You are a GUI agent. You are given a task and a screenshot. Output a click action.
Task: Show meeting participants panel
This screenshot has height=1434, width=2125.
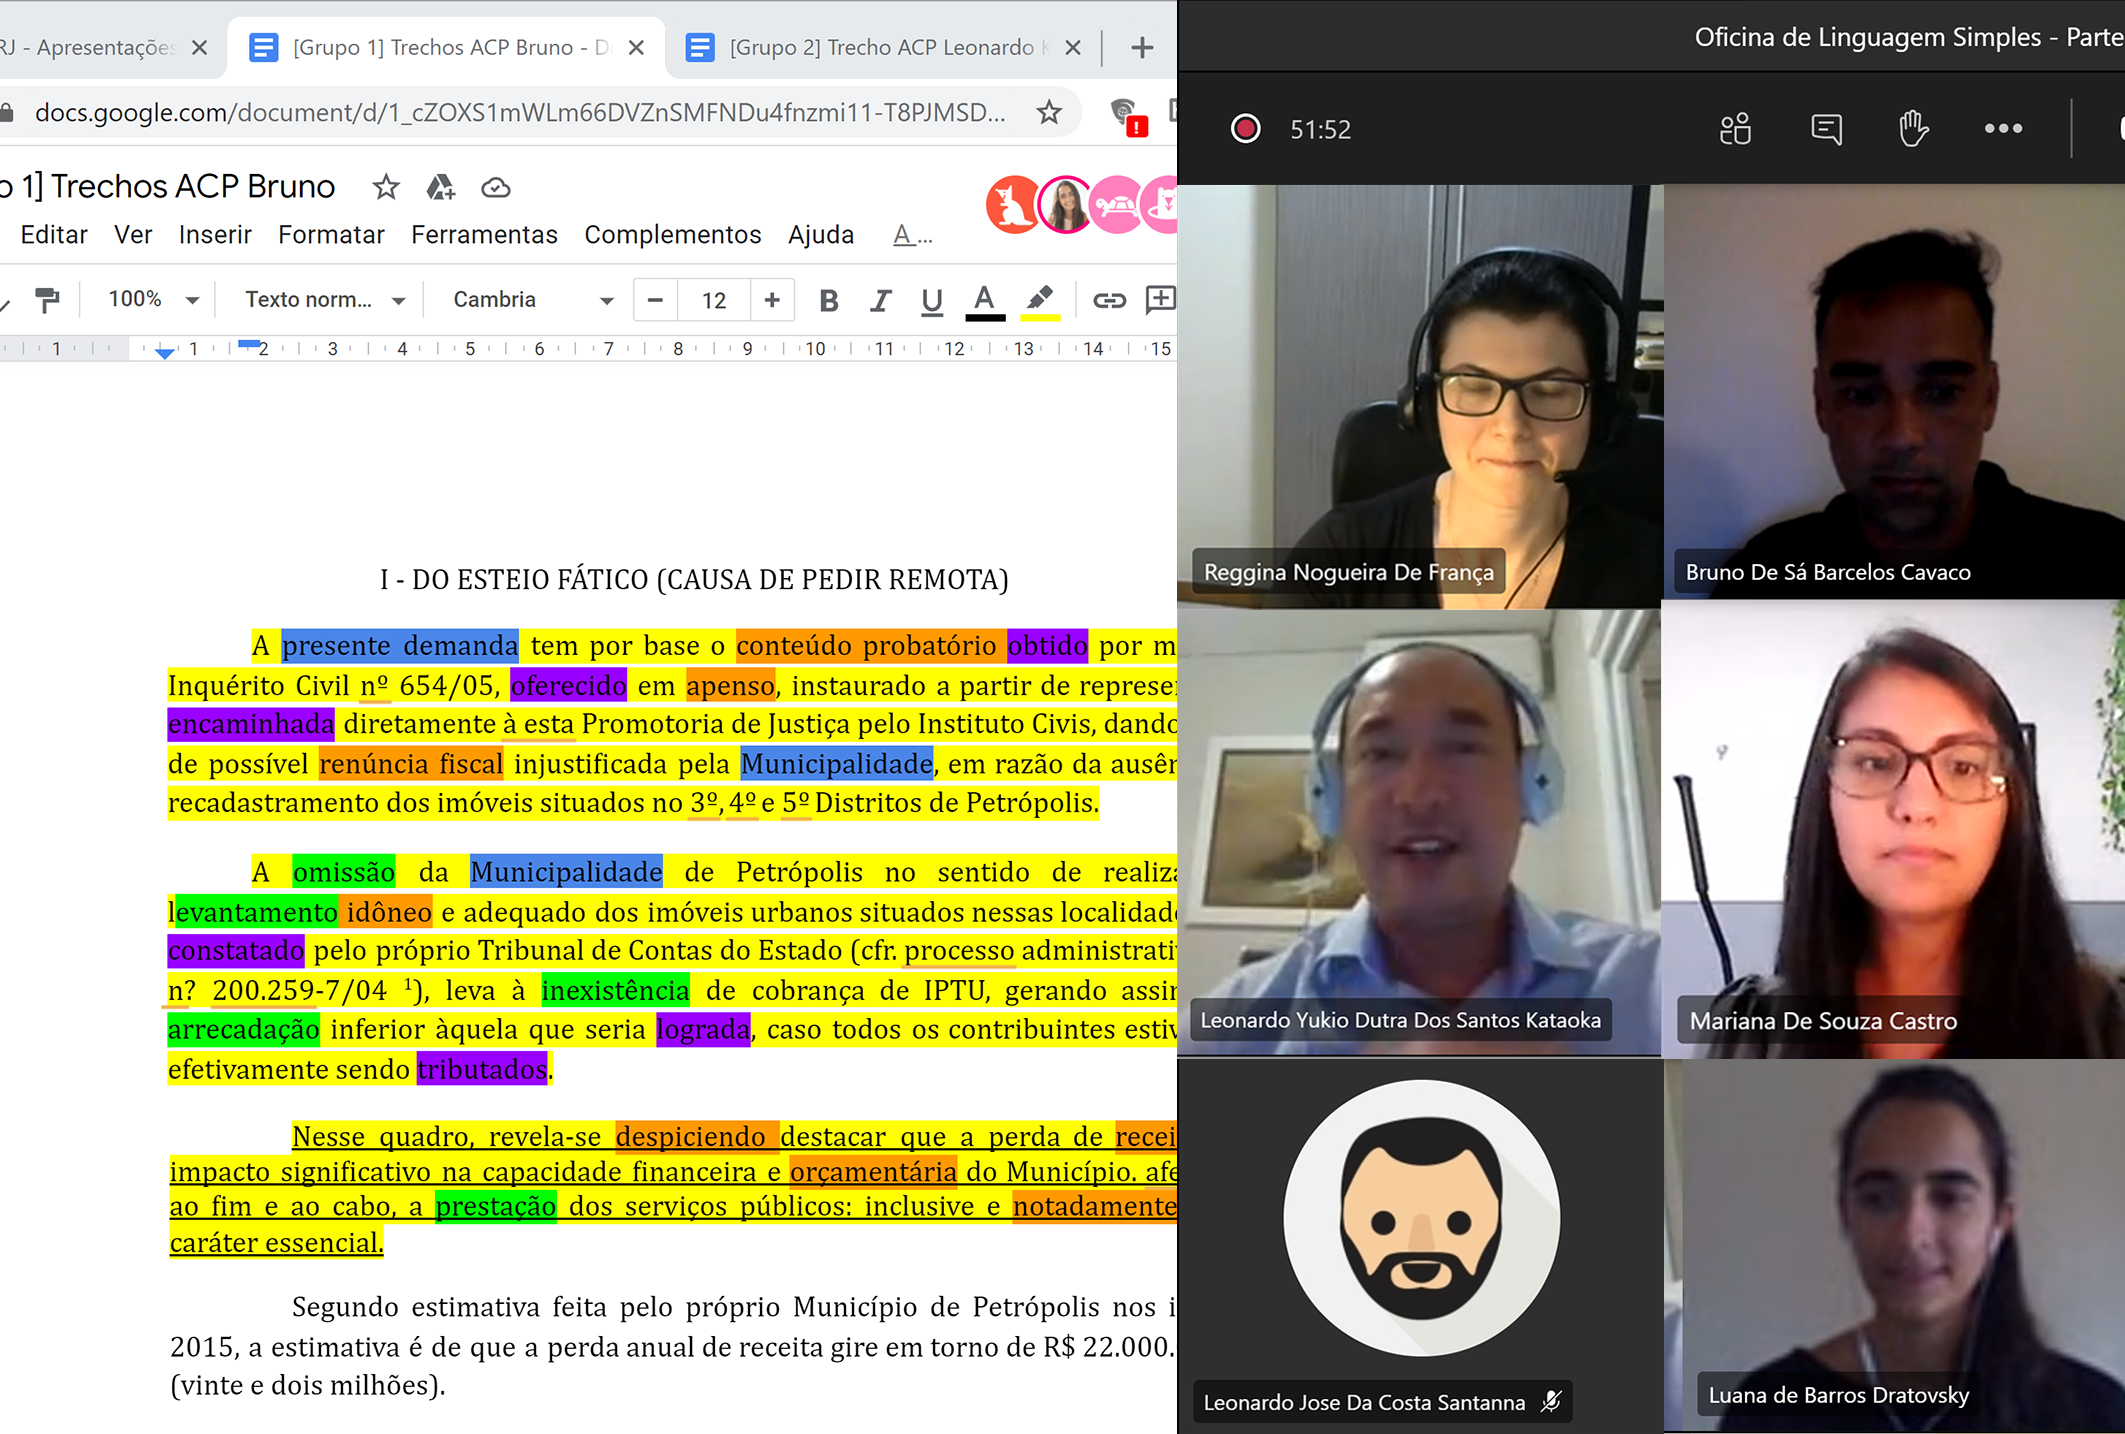[x=1735, y=129]
